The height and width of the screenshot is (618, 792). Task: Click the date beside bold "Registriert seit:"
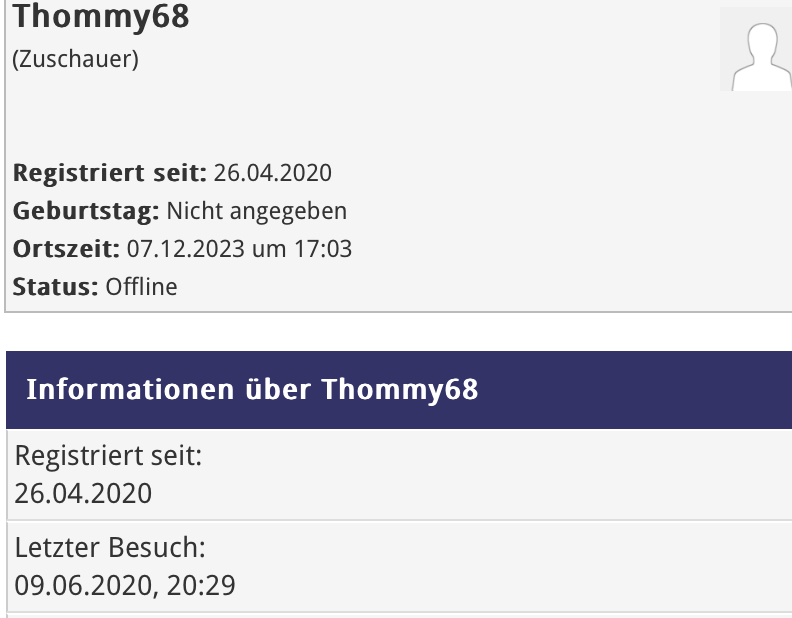272,173
